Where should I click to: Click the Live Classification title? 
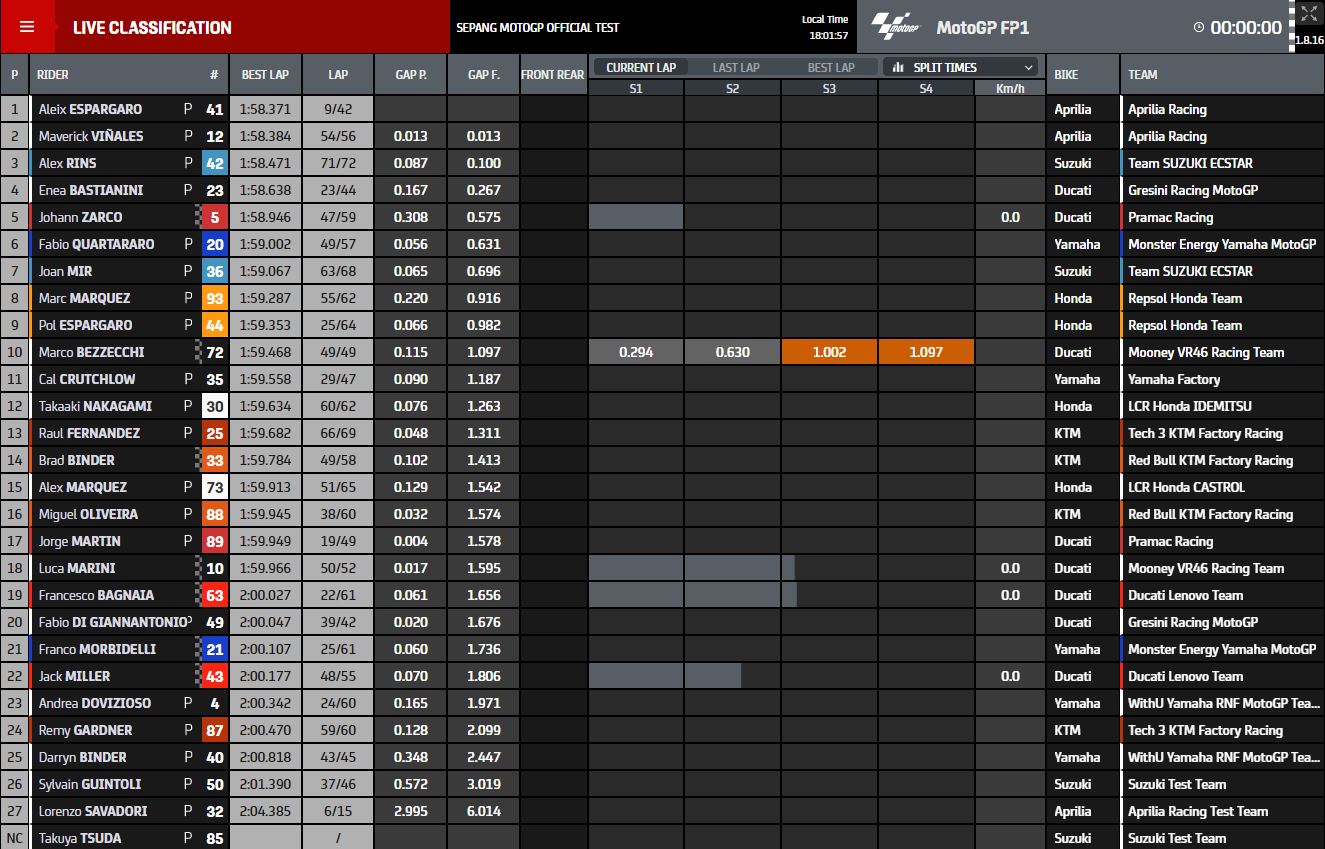(152, 28)
